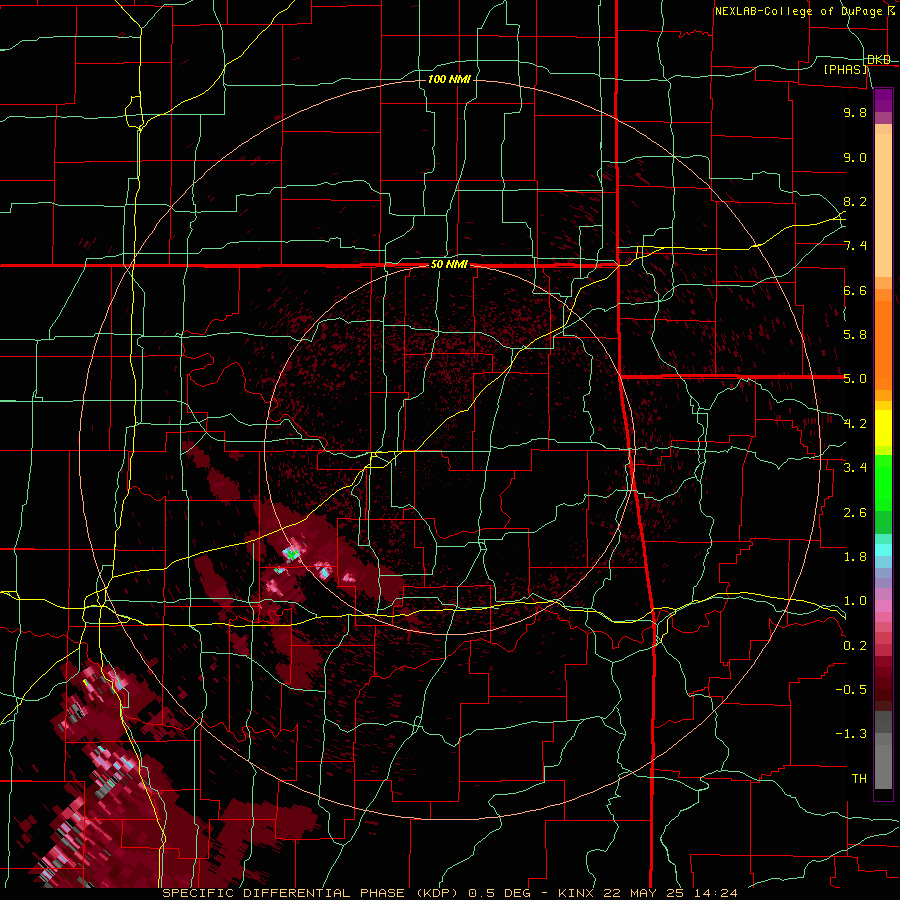This screenshot has width=900, height=900.
Task: Click the [PHAS] label above the color scale
Action: [845, 70]
